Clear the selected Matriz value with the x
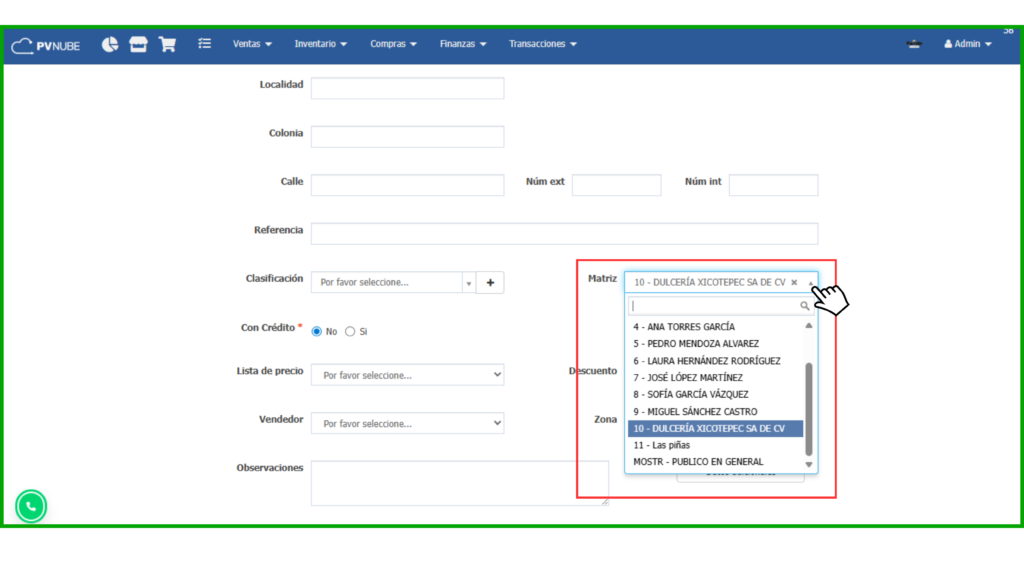This screenshot has height=576, width=1024. [x=794, y=283]
